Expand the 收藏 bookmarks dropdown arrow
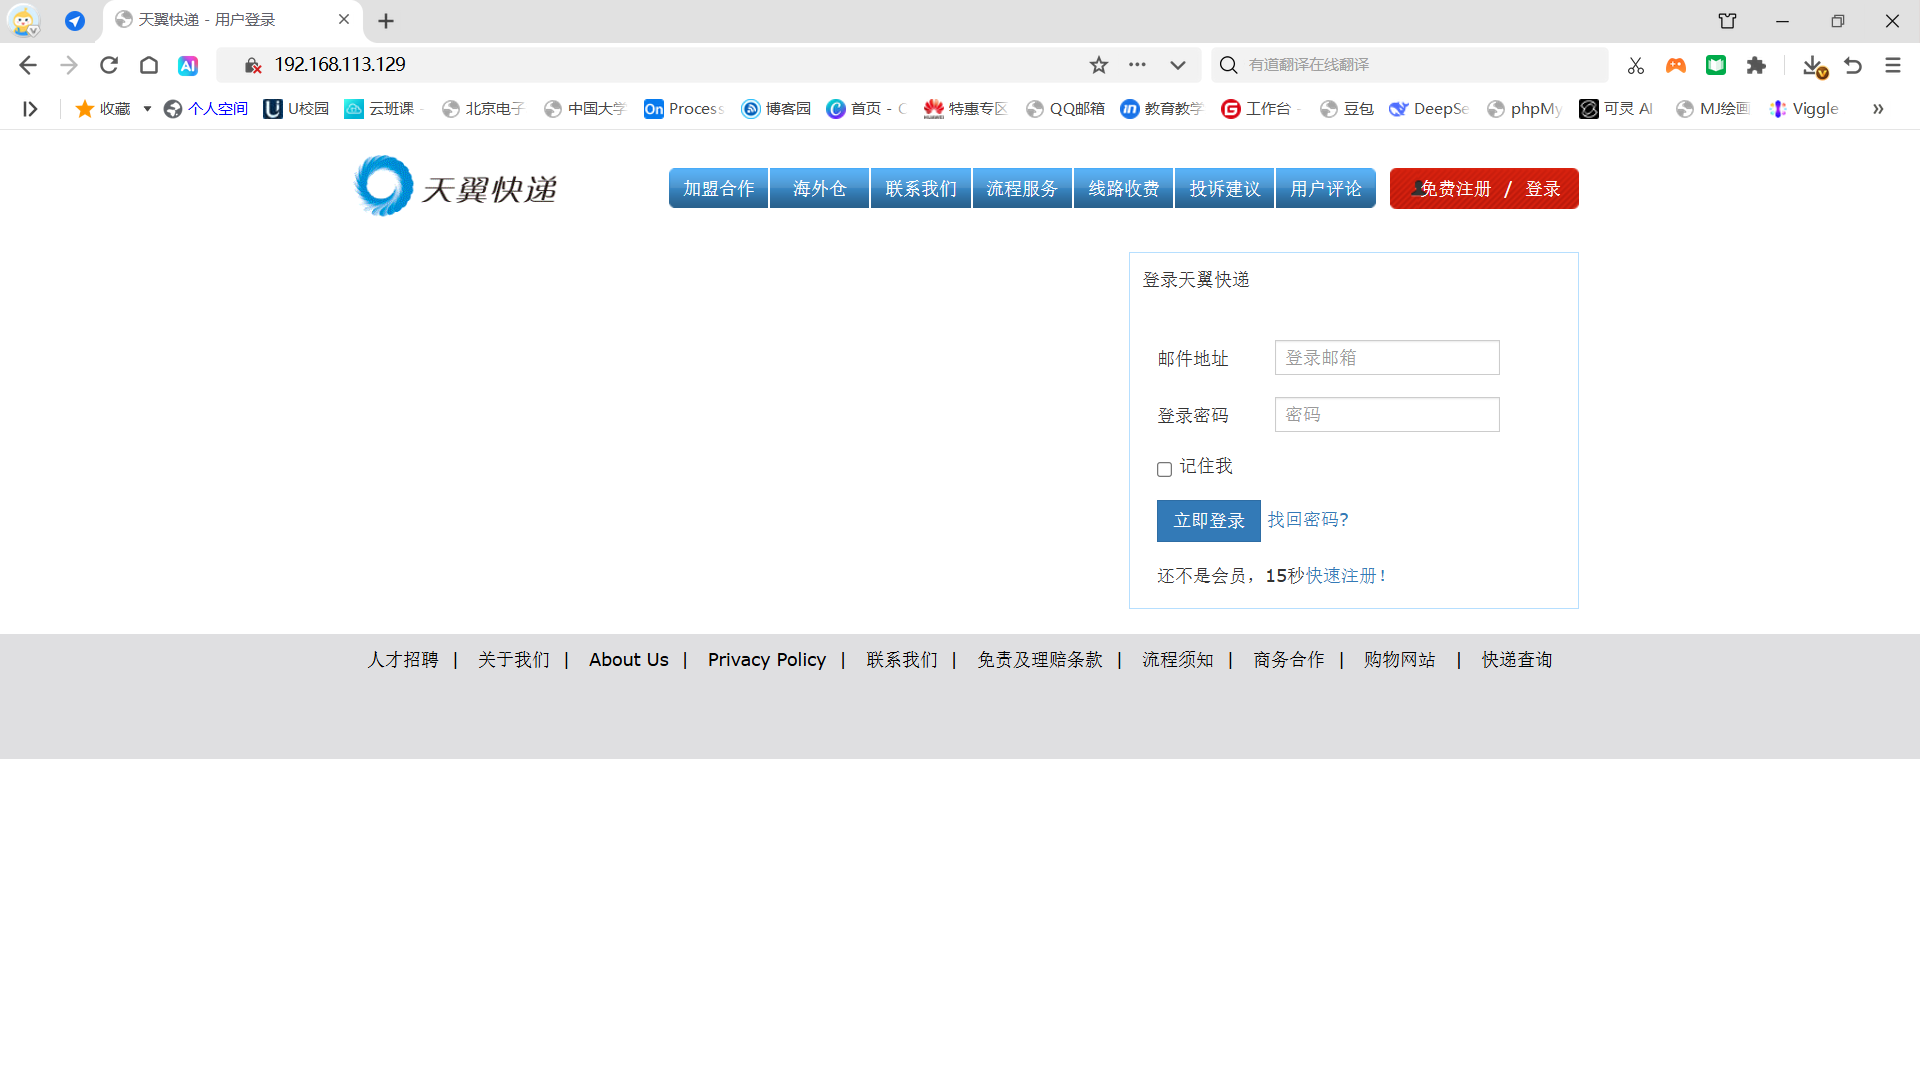 pos(147,108)
